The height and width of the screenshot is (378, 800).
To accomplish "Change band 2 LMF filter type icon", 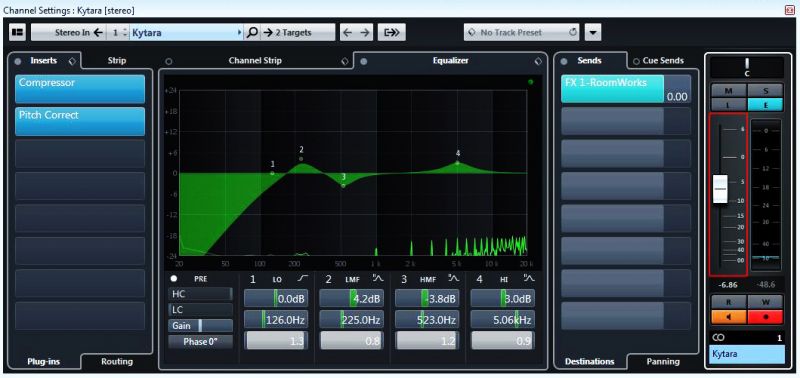I will pyautogui.click(x=378, y=279).
